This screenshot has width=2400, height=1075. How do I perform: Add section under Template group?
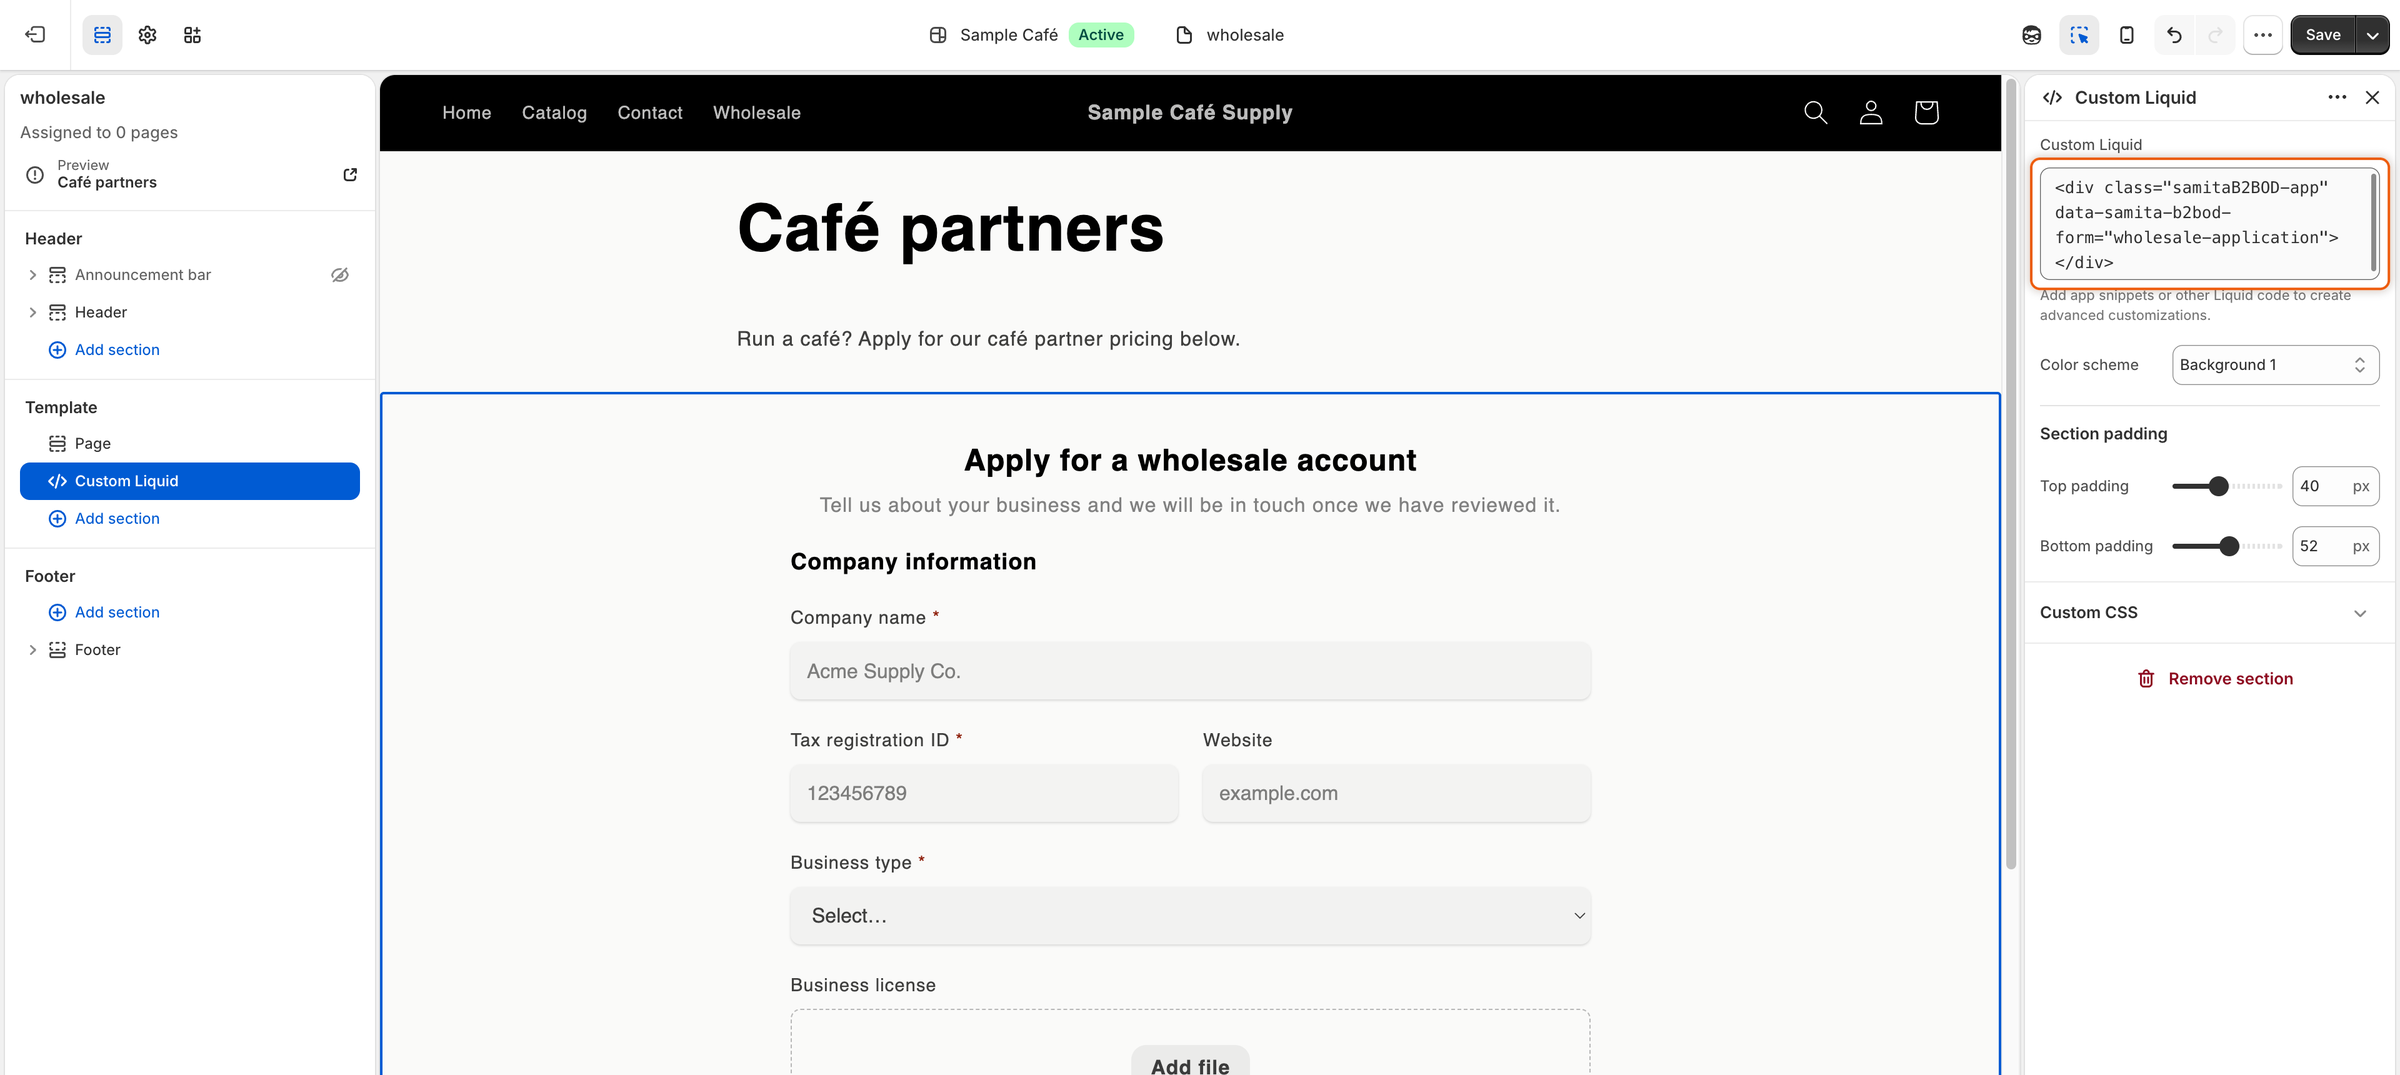(x=105, y=518)
